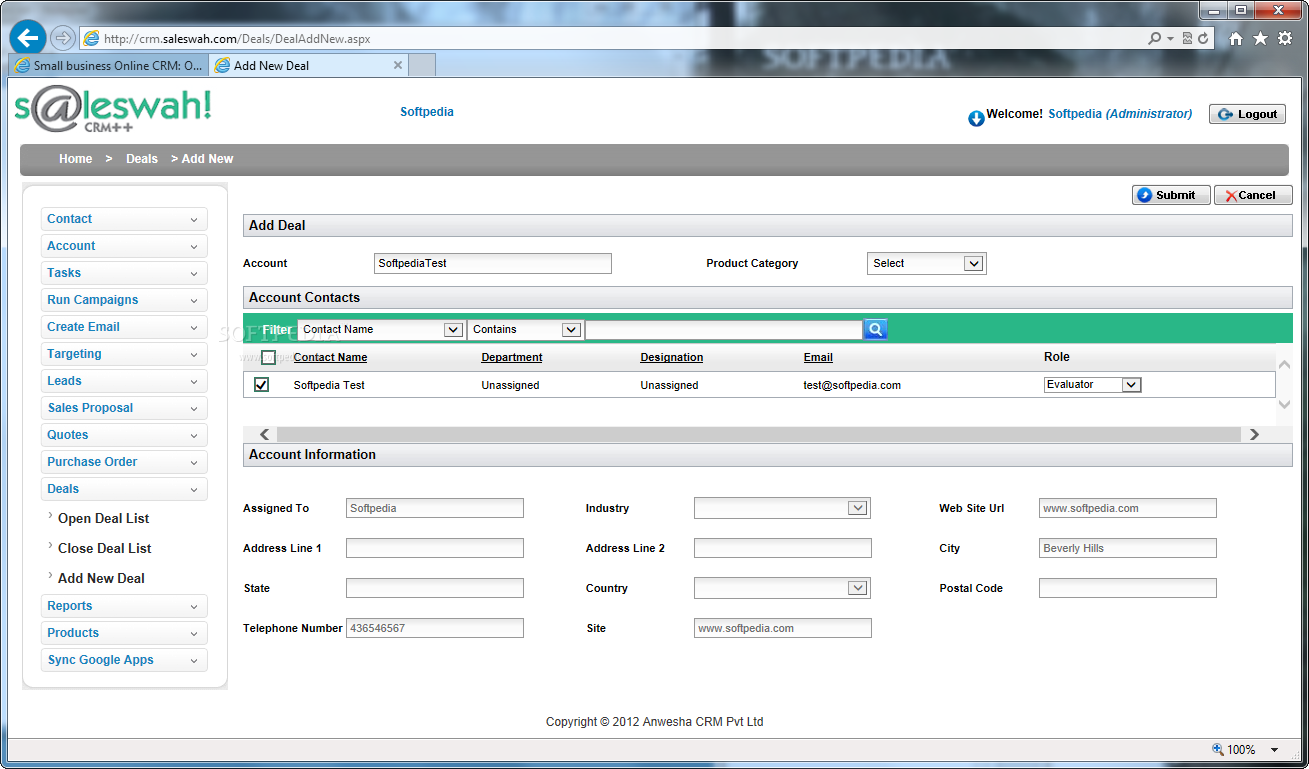Collapse the Deals sidebar section
This screenshot has width=1309, height=769.
[x=124, y=489]
